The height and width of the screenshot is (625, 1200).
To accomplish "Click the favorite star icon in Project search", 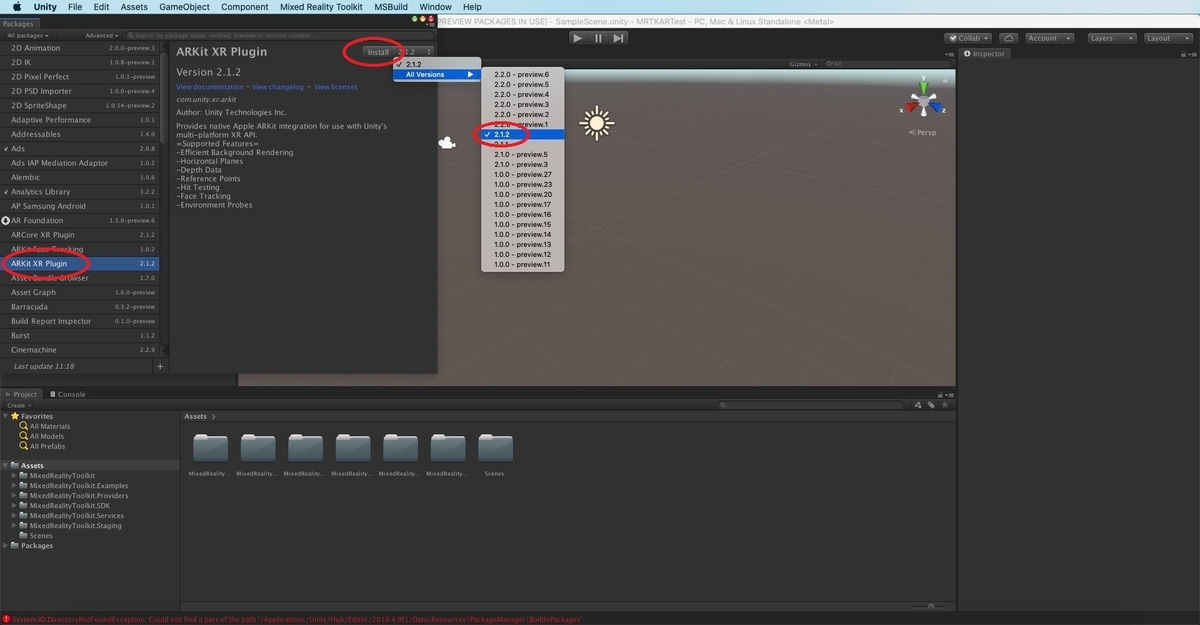I will pyautogui.click(x=944, y=405).
